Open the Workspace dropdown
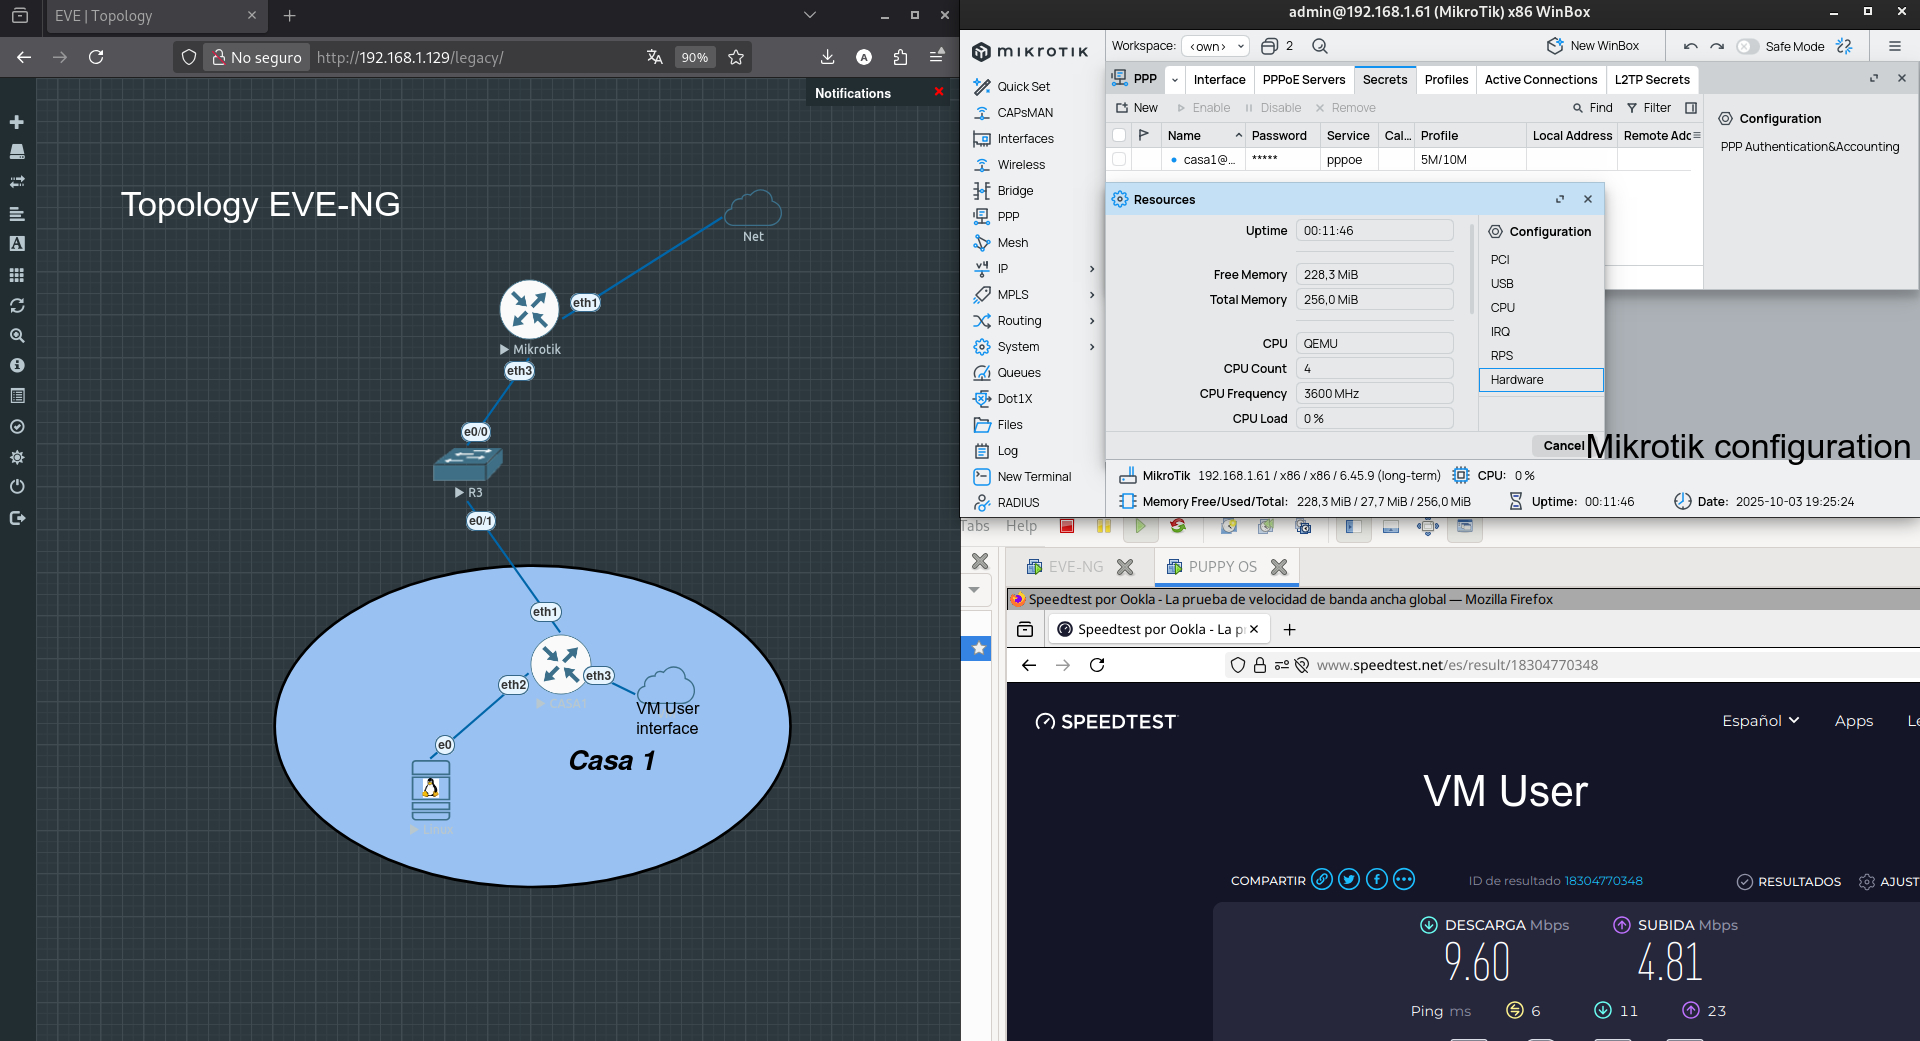 pyautogui.click(x=1215, y=46)
